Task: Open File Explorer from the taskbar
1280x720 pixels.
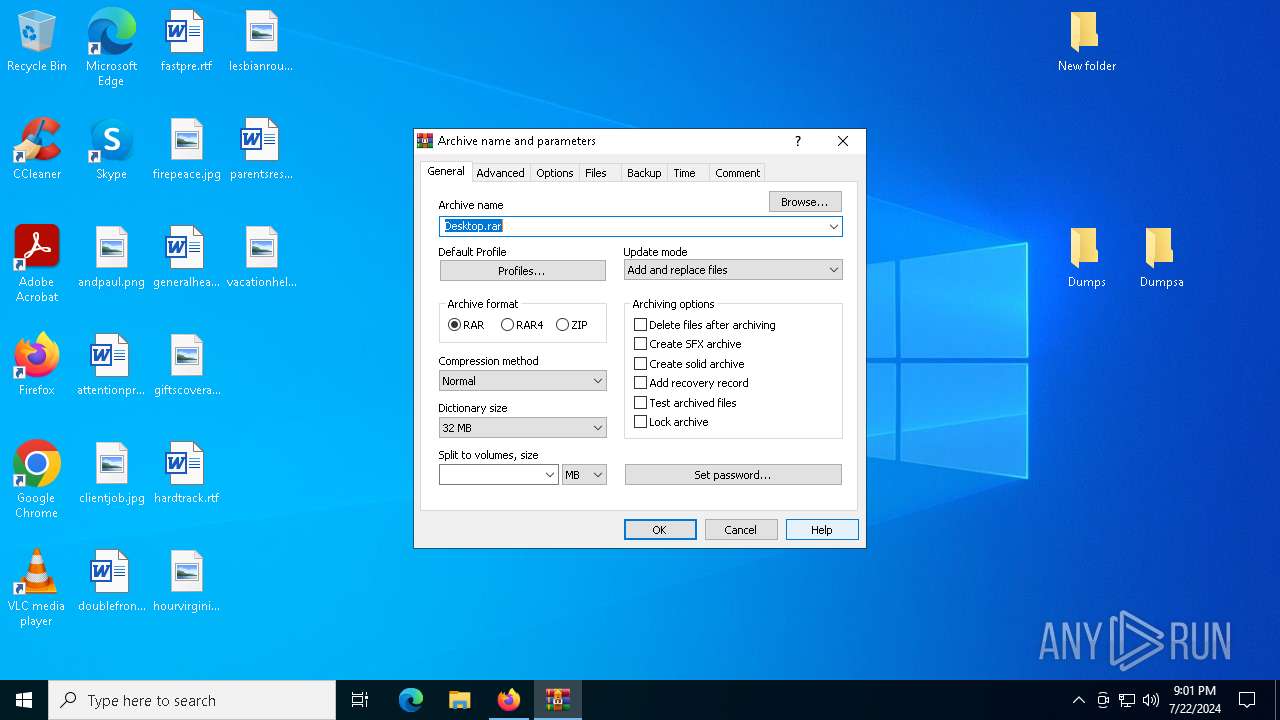Action: (460, 700)
